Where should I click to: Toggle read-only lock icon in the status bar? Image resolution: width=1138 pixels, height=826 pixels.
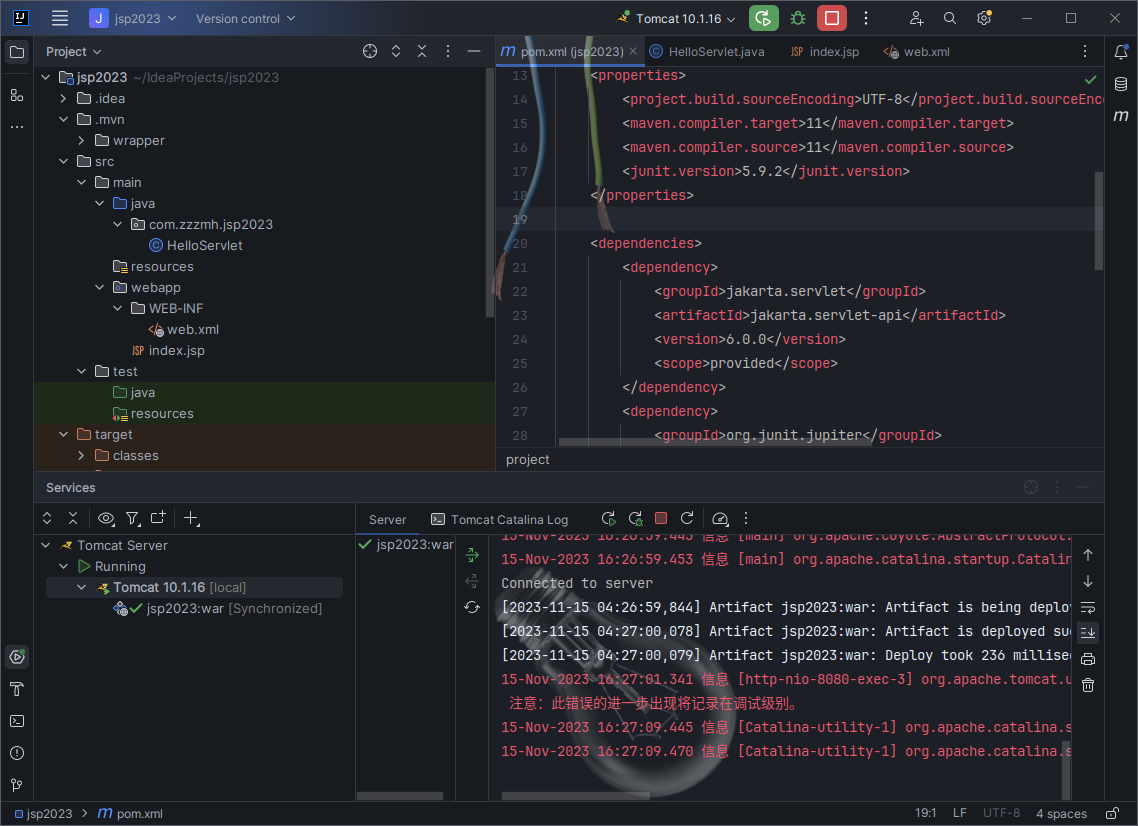[x=1112, y=813]
